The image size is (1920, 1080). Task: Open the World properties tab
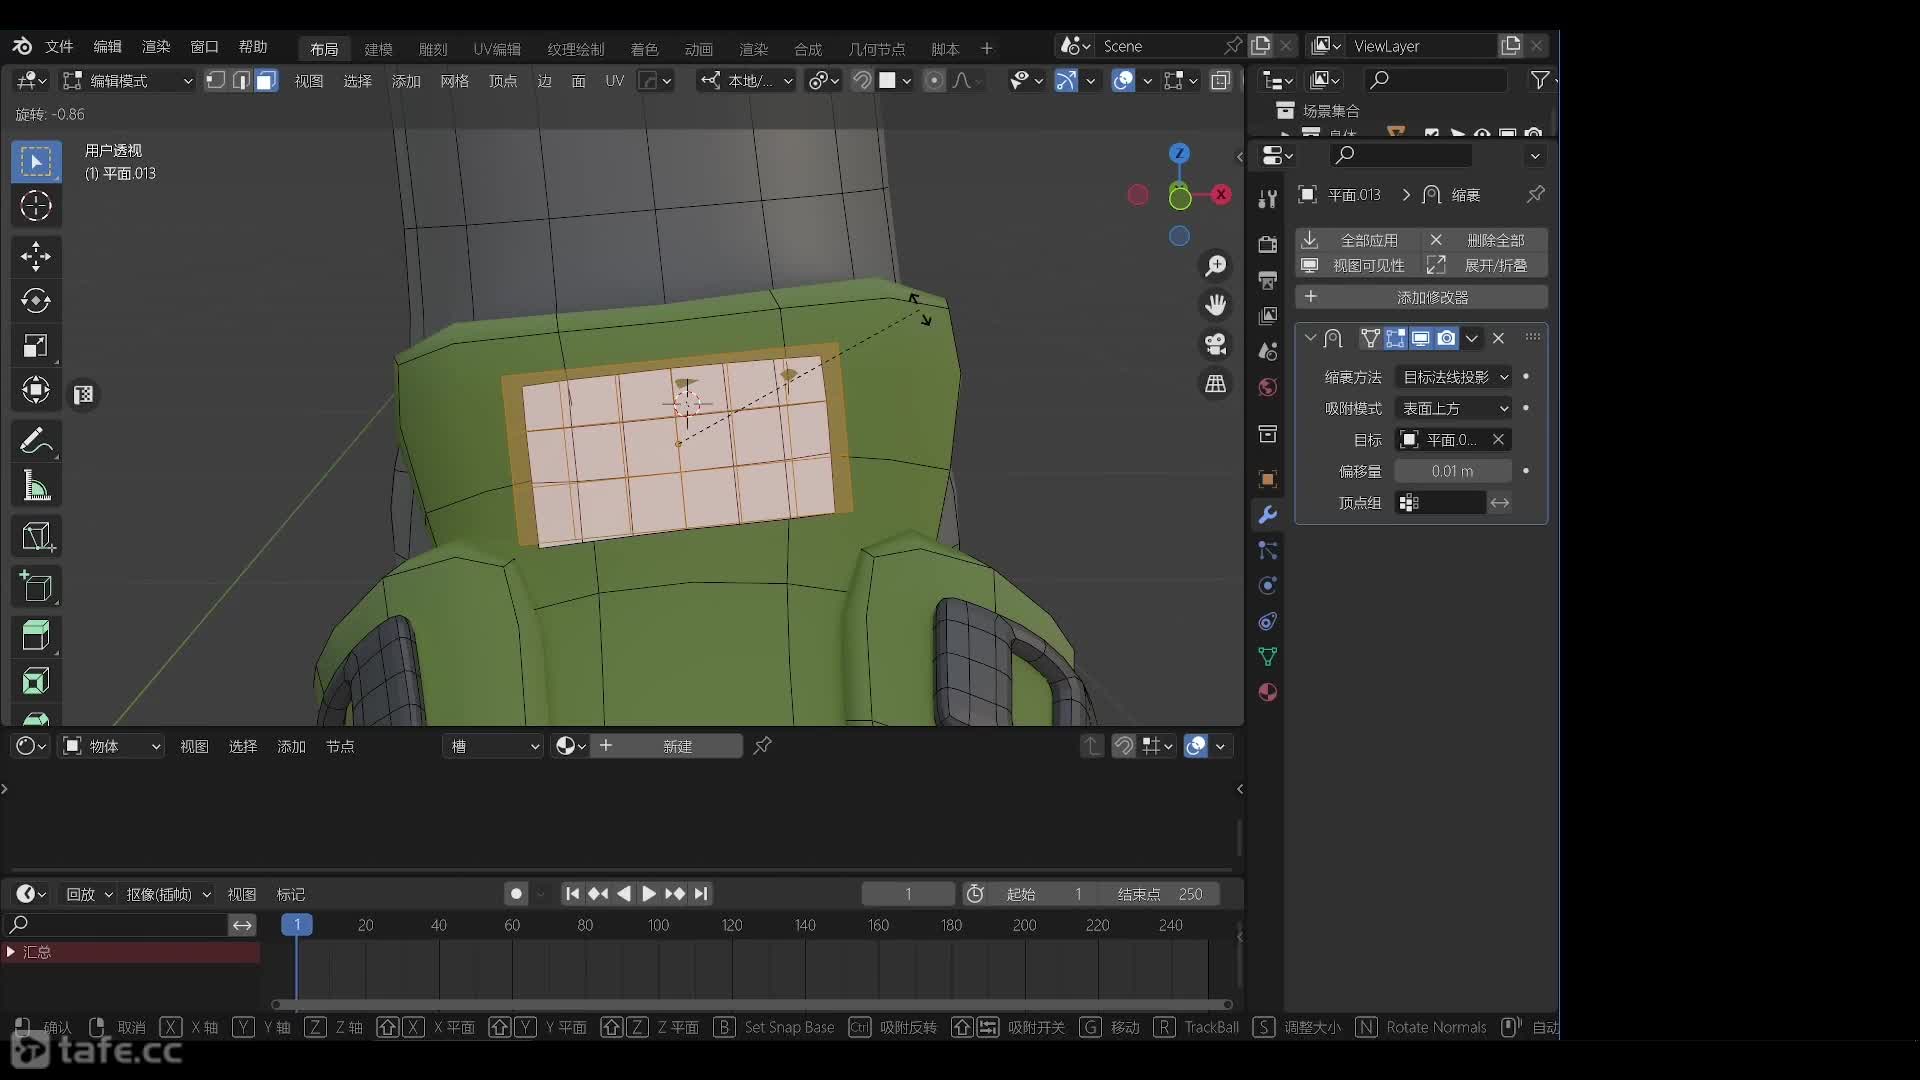tap(1267, 387)
